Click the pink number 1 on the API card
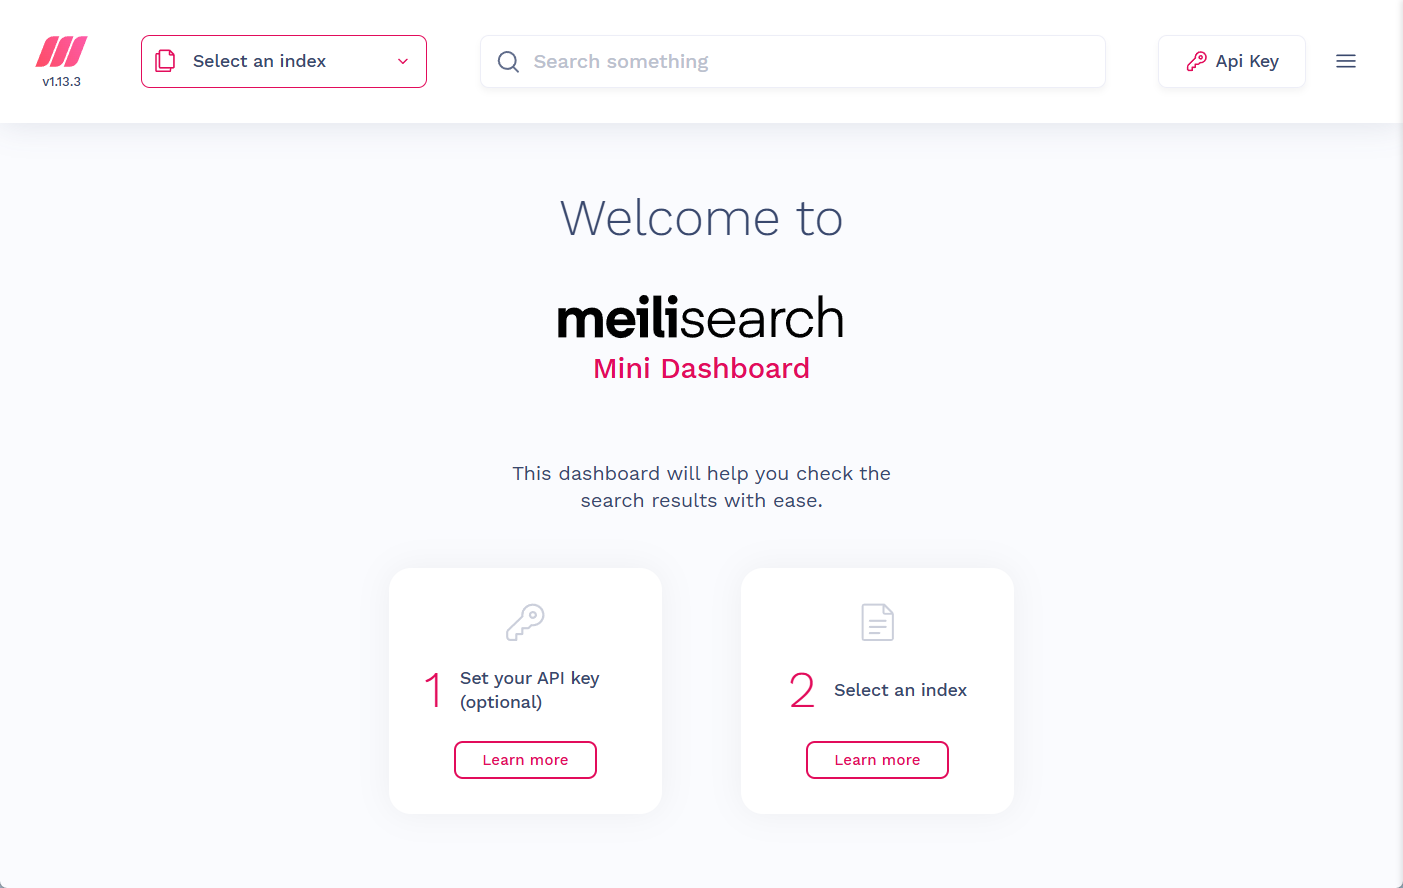The height and width of the screenshot is (888, 1403). pos(434,690)
